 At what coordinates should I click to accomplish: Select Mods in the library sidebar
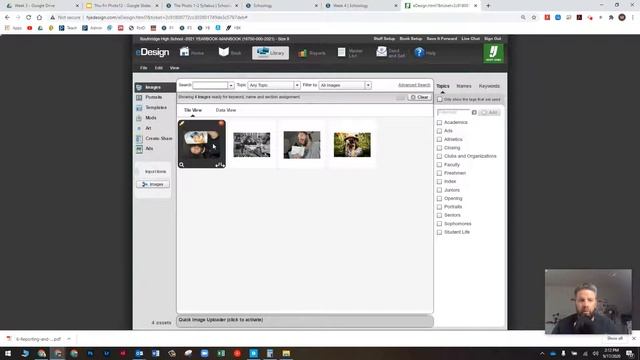[x=151, y=118]
